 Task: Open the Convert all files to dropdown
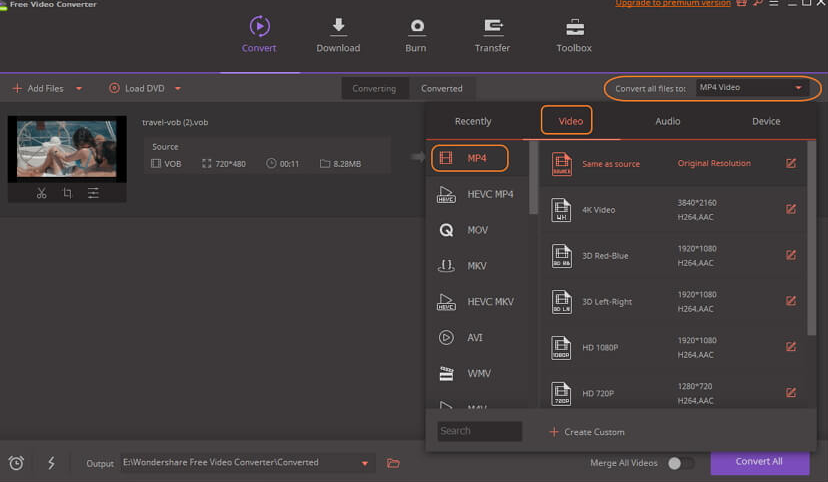(x=751, y=88)
